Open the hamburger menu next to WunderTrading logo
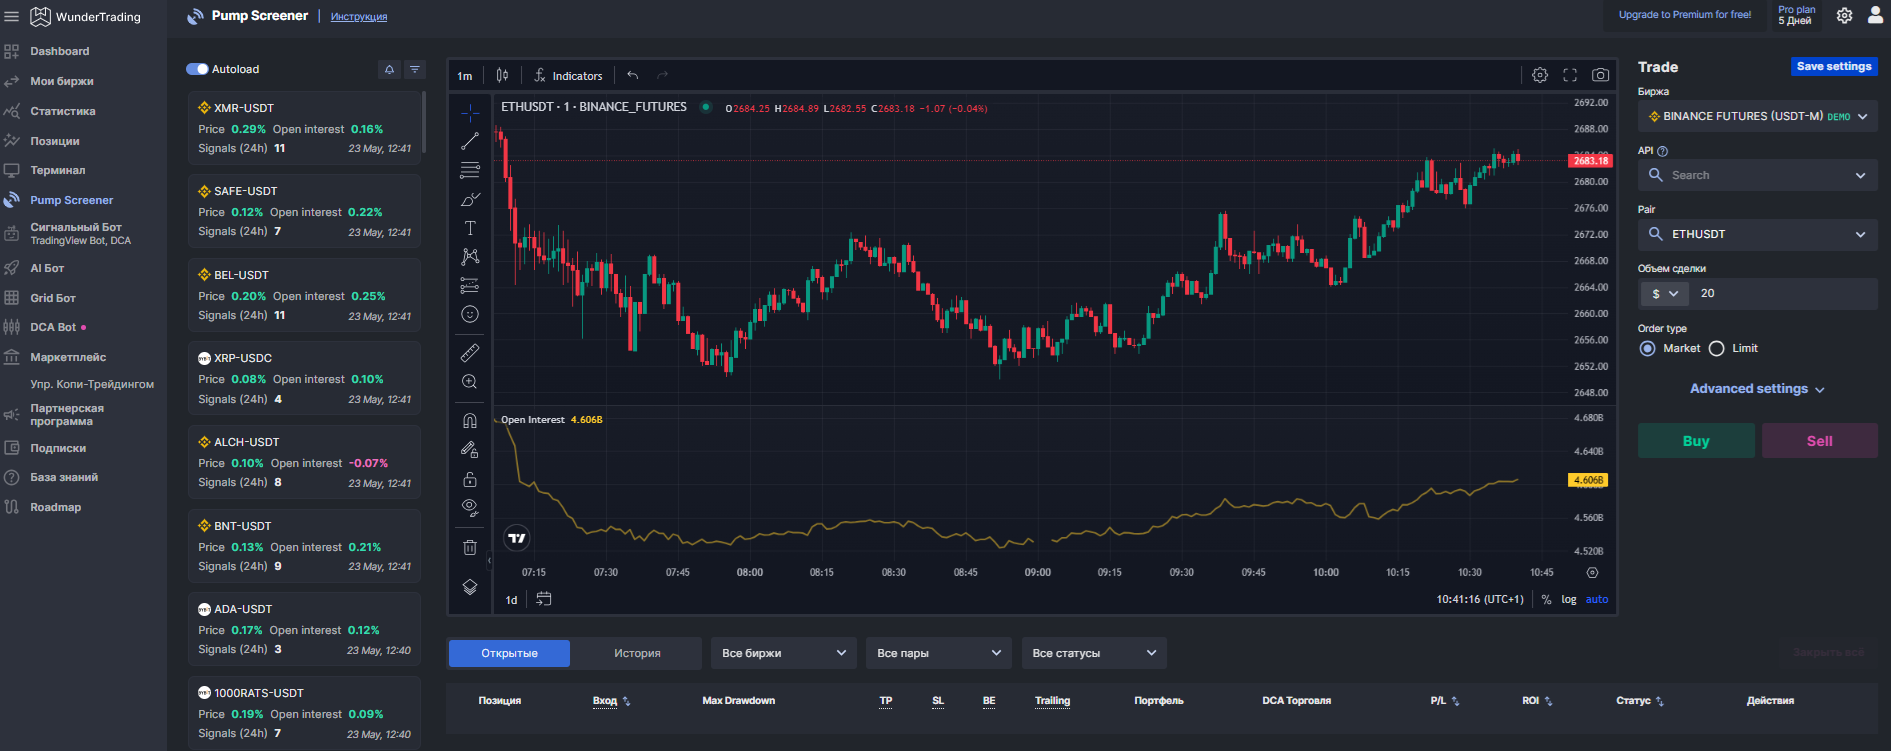The width and height of the screenshot is (1891, 751). coord(12,16)
